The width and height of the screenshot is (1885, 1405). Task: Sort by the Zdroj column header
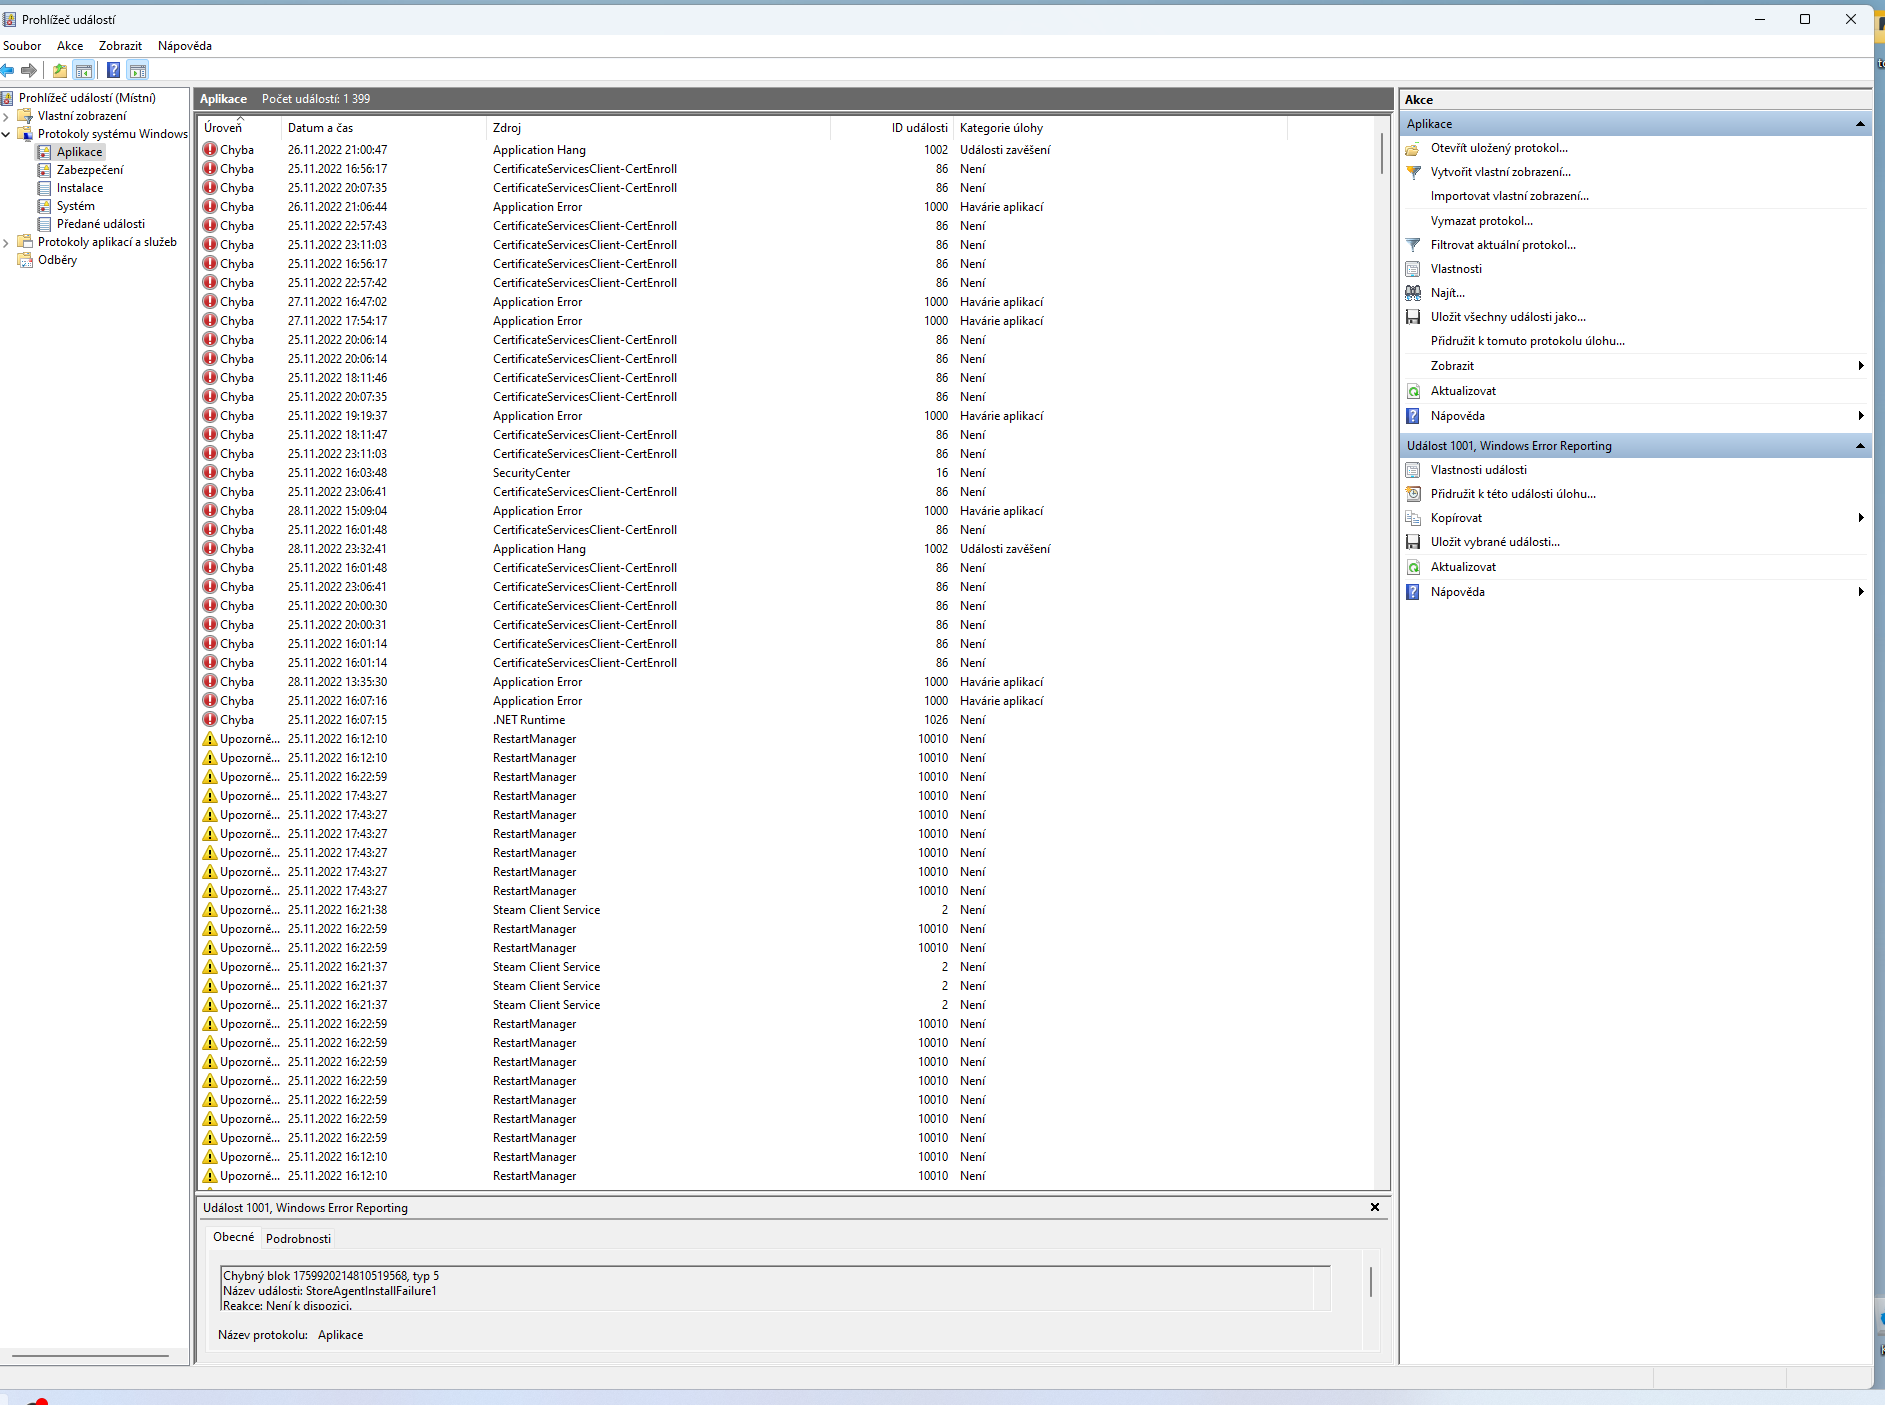coord(507,128)
